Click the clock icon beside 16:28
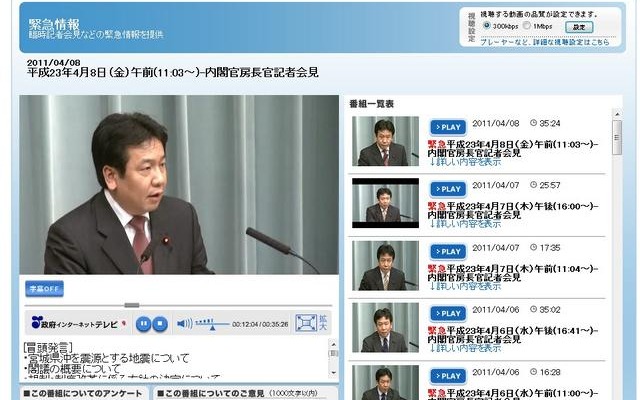This screenshot has width=640, height=400. (533, 371)
